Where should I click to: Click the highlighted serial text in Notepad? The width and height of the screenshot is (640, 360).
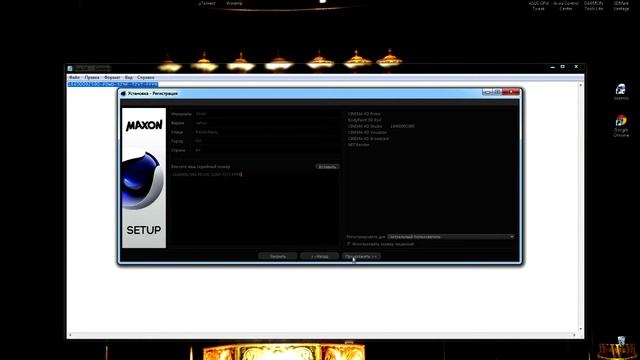pos(113,84)
